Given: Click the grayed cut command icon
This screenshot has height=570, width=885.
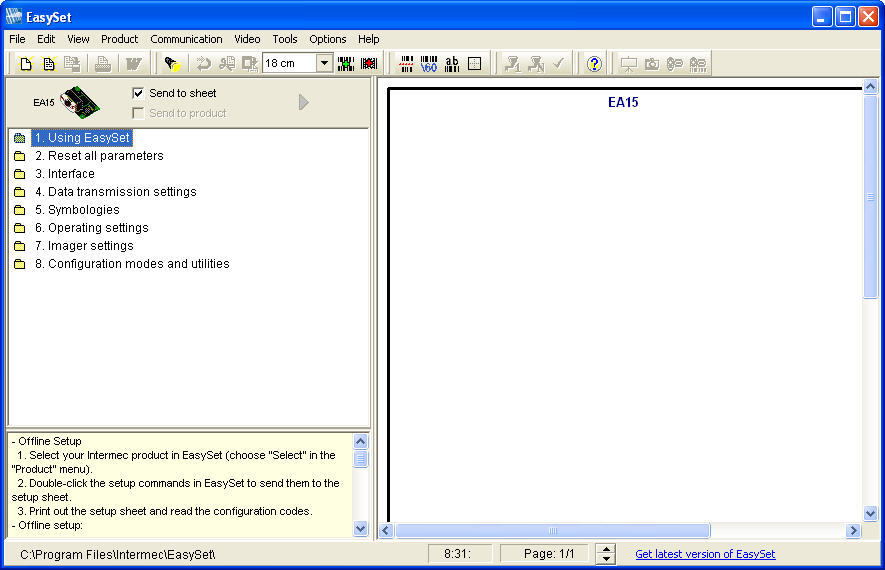Looking at the screenshot, I should [227, 63].
